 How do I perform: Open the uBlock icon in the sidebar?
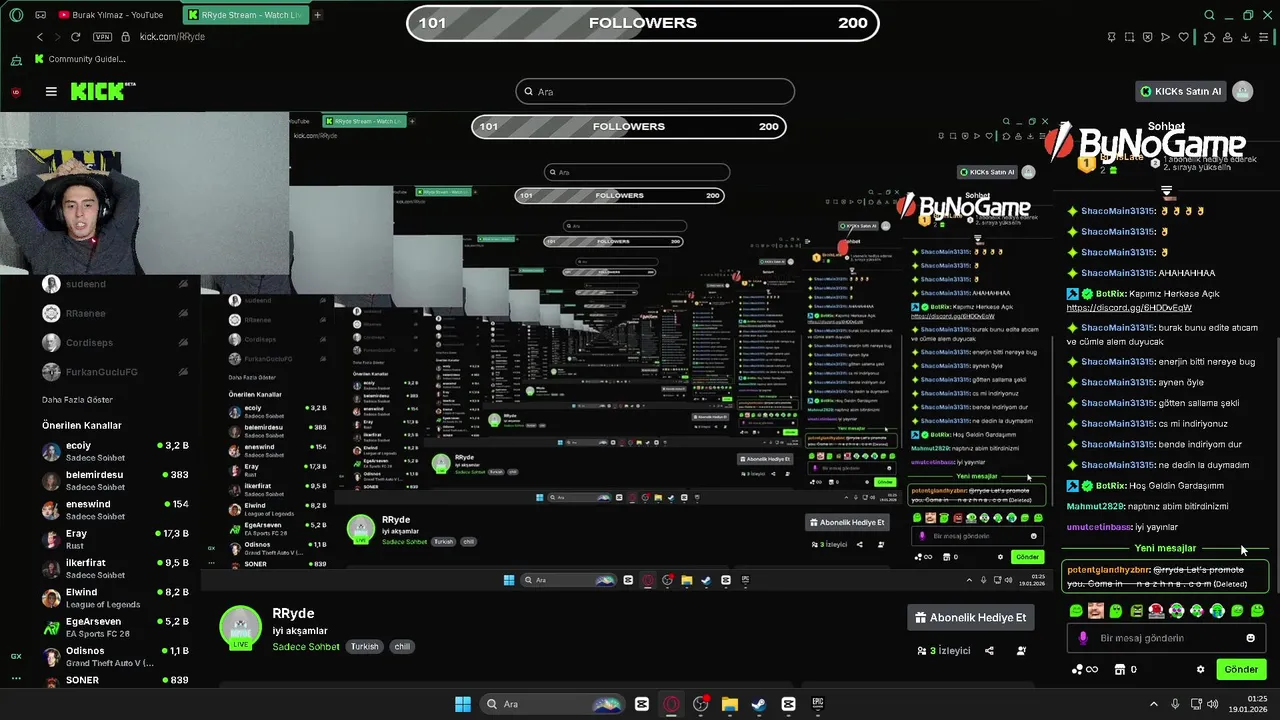(x=15, y=91)
